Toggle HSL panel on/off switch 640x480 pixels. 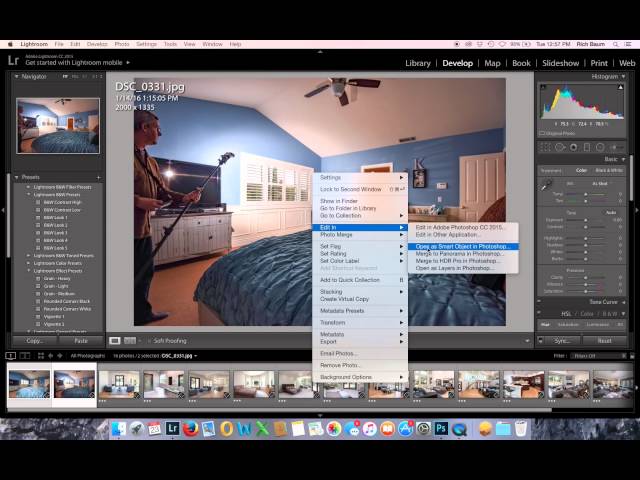click(539, 313)
